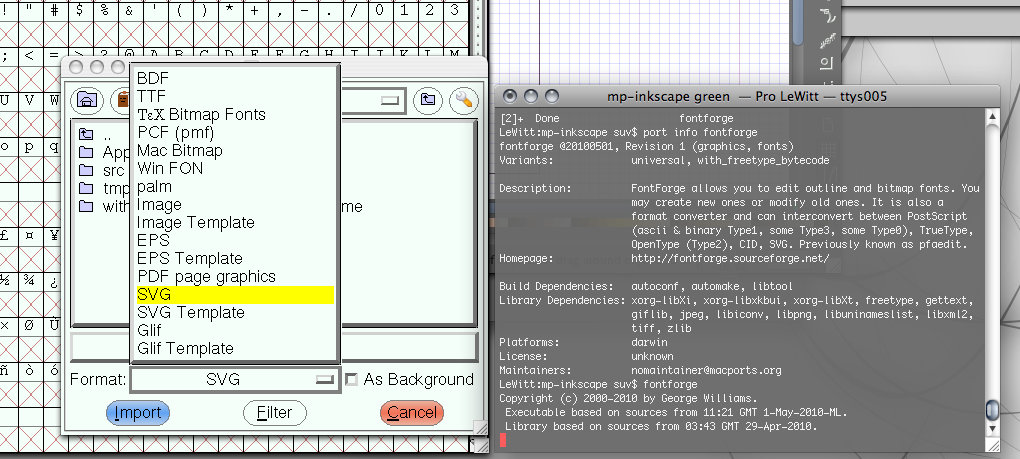Open the Format dropdown showing SVG

click(235, 380)
